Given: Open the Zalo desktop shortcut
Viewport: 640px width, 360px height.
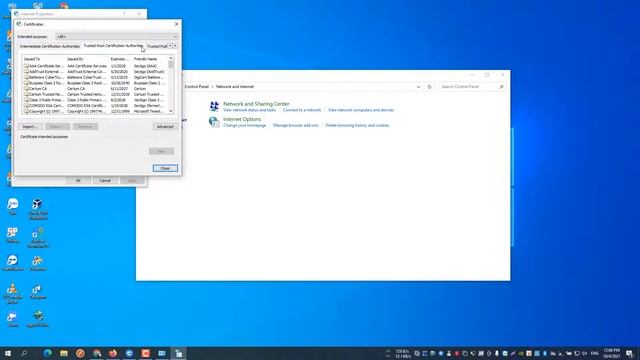Looking at the screenshot, I should pos(13,206).
